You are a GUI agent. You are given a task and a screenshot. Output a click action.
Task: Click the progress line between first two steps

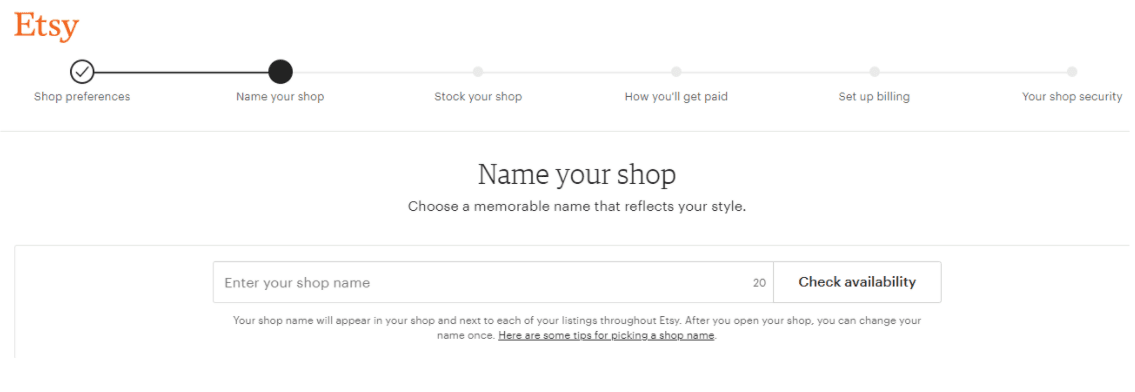click(x=181, y=72)
